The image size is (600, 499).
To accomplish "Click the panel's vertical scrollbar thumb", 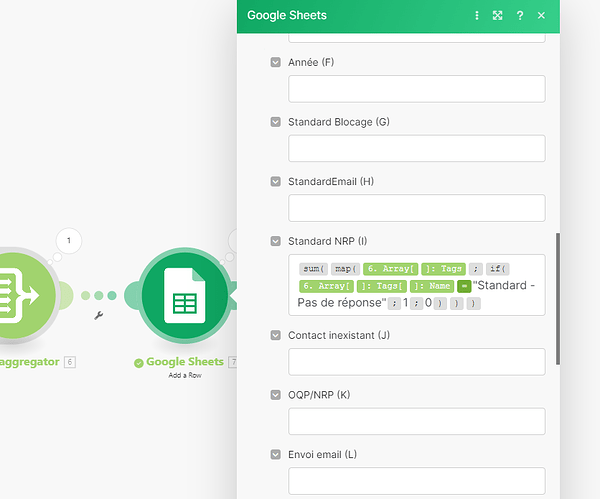I will tap(558, 298).
